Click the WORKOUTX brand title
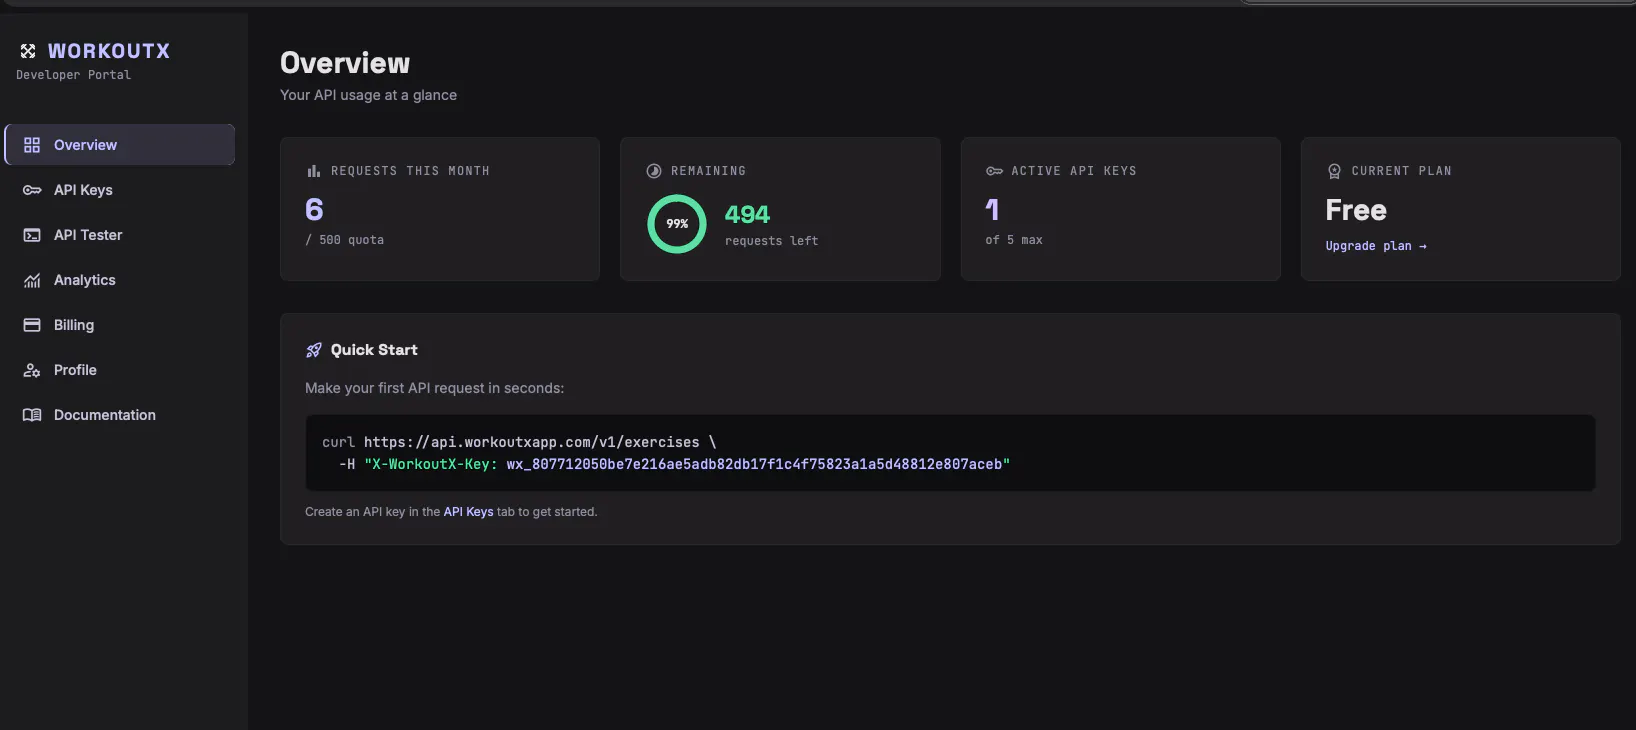Image resolution: width=1636 pixels, height=730 pixels. coord(109,51)
